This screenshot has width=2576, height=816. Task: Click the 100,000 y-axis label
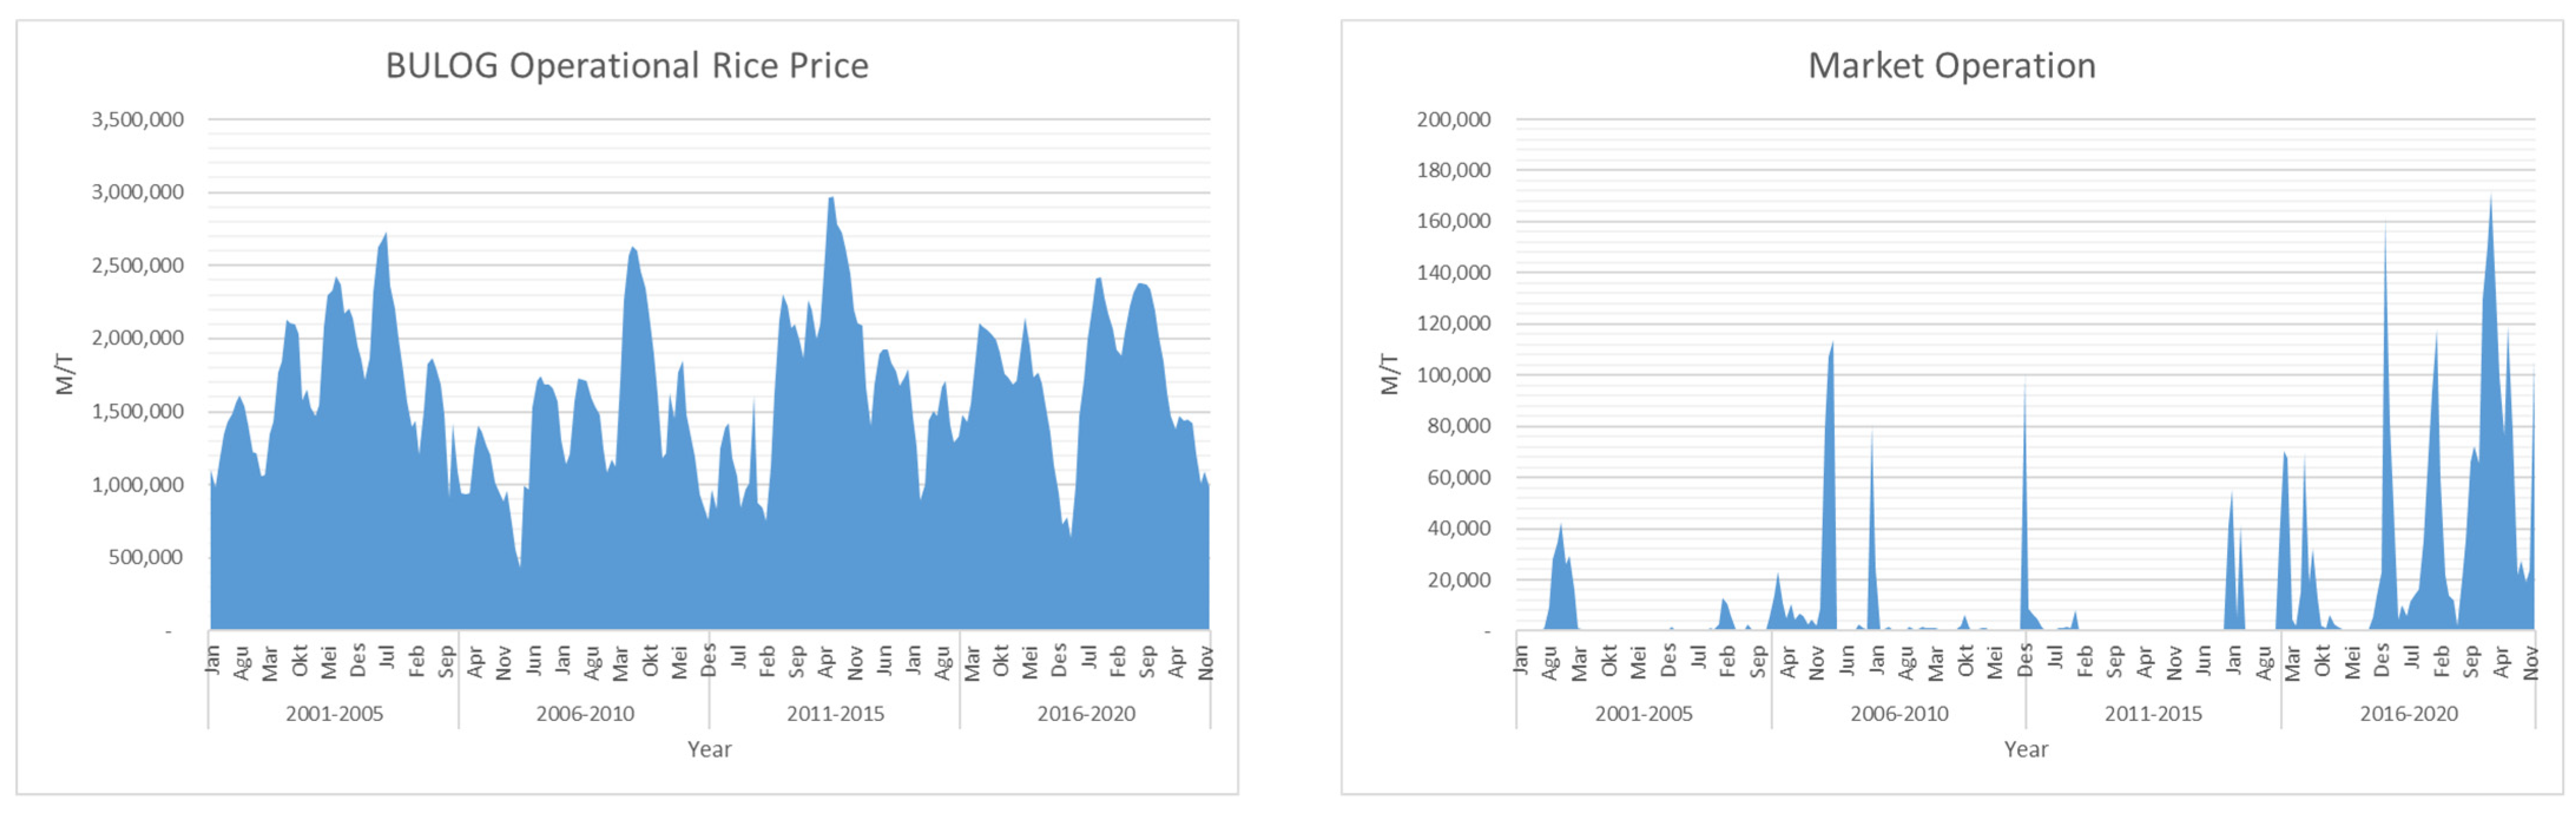click(x=1453, y=375)
